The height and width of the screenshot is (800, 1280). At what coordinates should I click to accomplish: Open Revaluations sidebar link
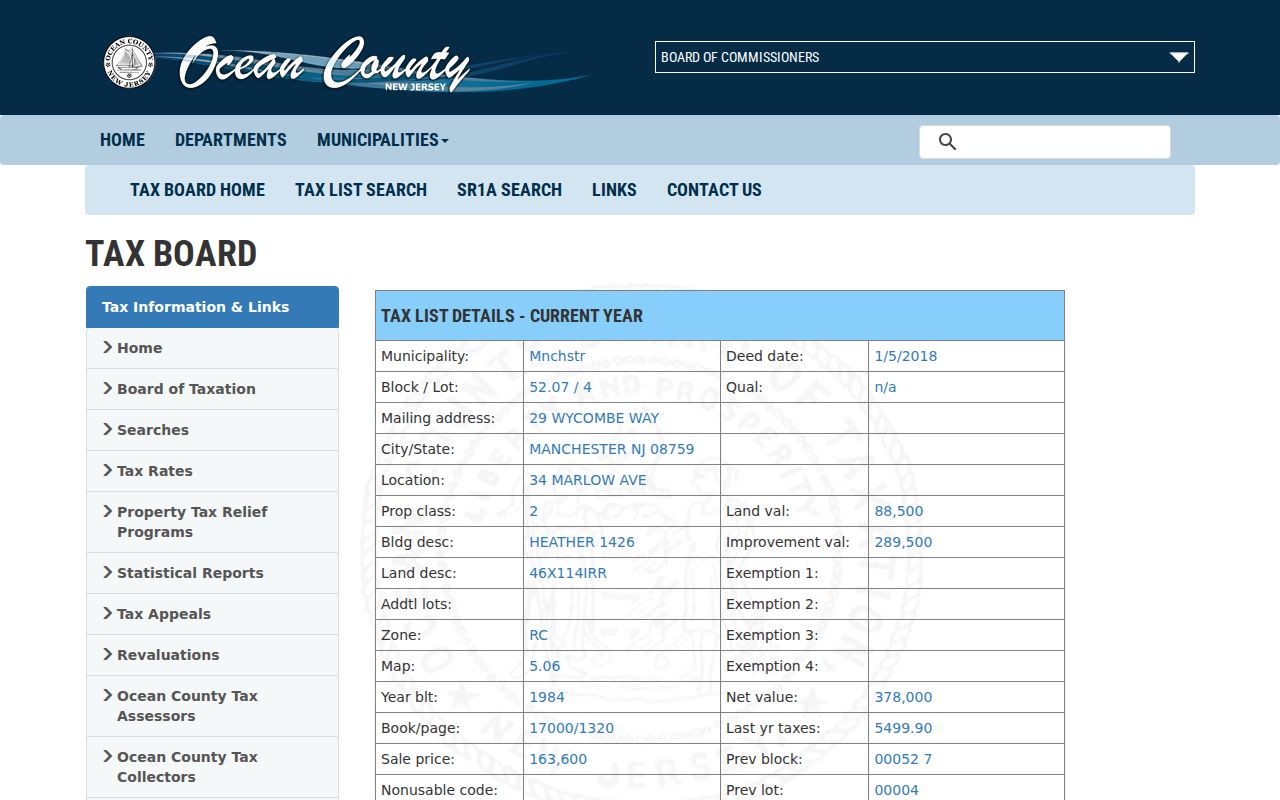coord(212,655)
